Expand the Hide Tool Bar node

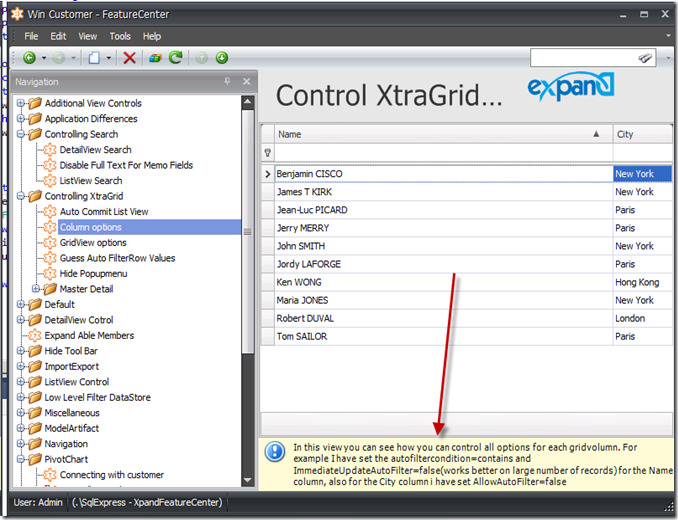(20, 351)
